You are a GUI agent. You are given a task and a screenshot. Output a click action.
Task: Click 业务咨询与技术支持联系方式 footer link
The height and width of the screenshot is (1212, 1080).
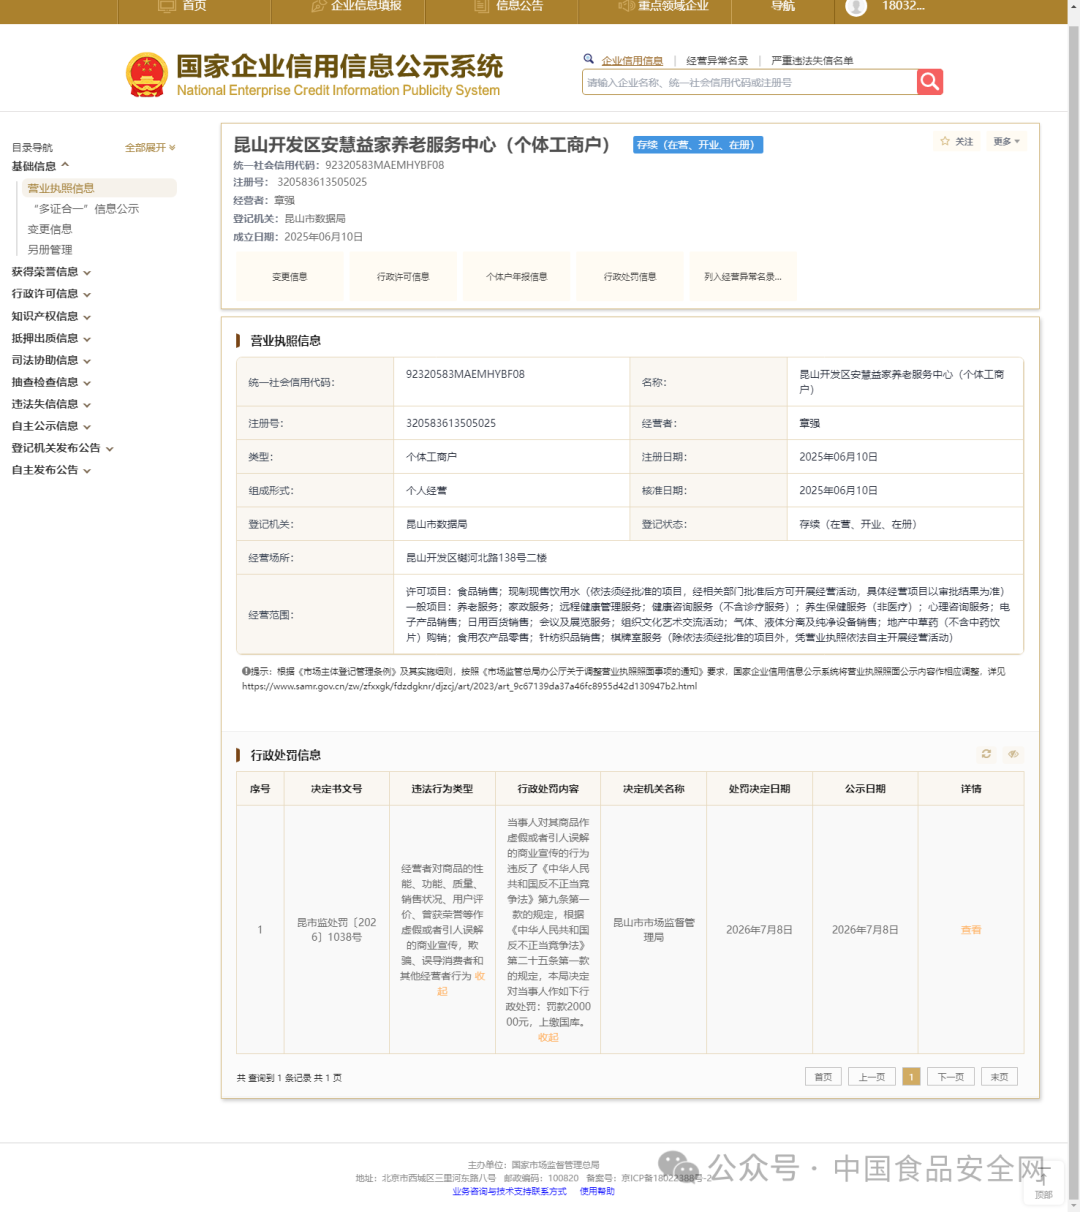509,1191
